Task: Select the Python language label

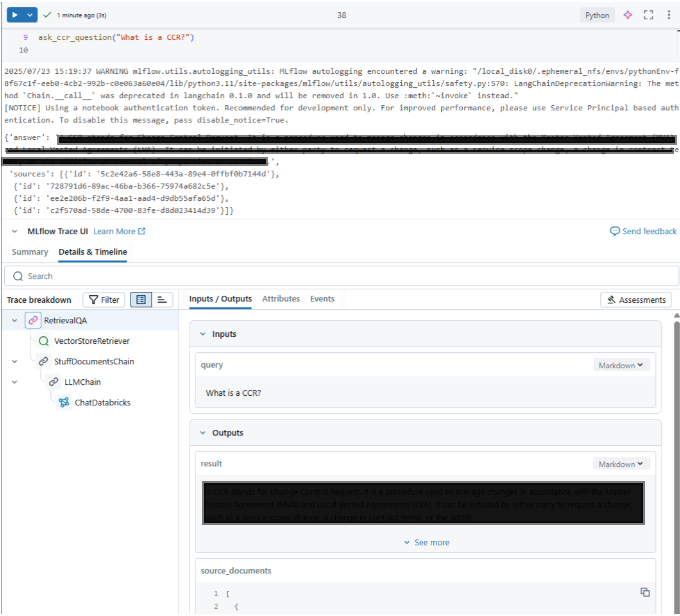Action: click(x=597, y=15)
